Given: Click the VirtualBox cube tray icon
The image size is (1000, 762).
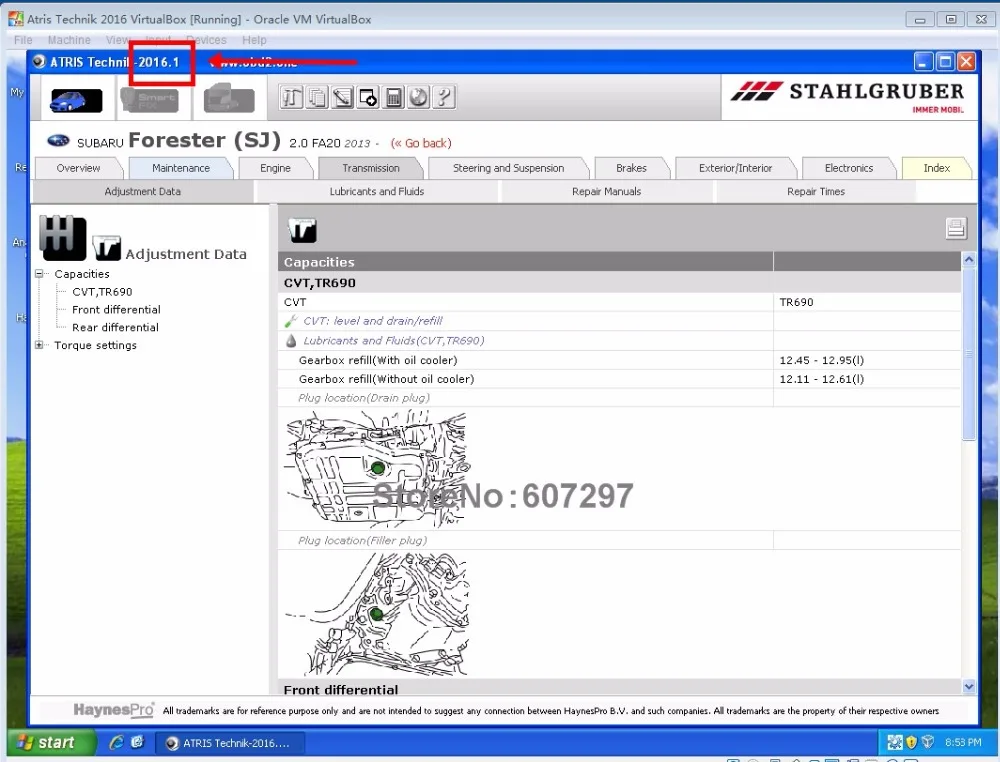Looking at the screenshot, I should click(927, 742).
